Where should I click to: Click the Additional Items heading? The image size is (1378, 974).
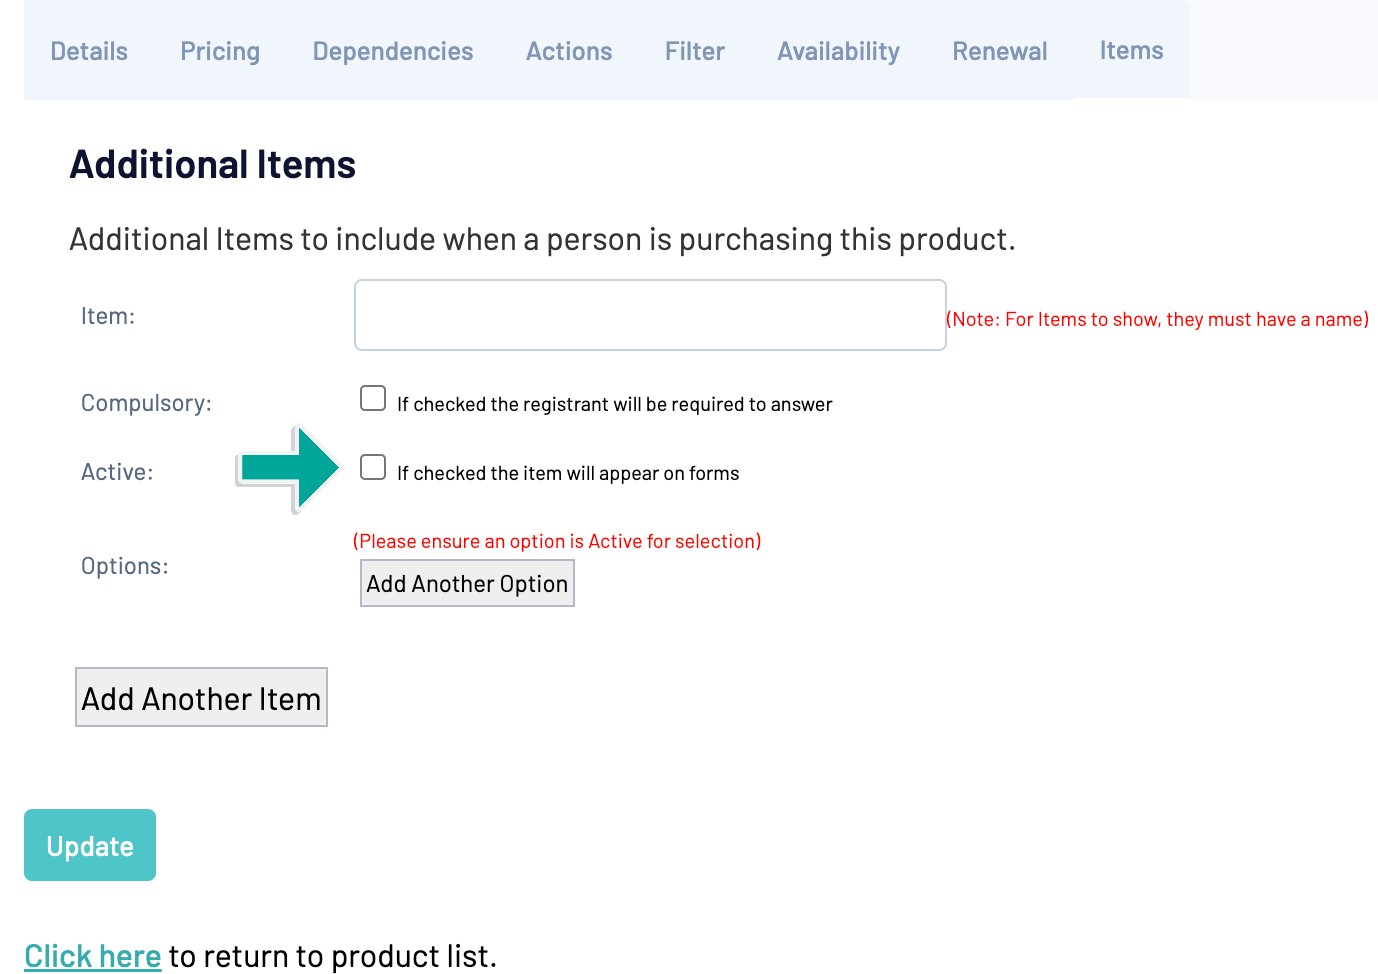[213, 165]
